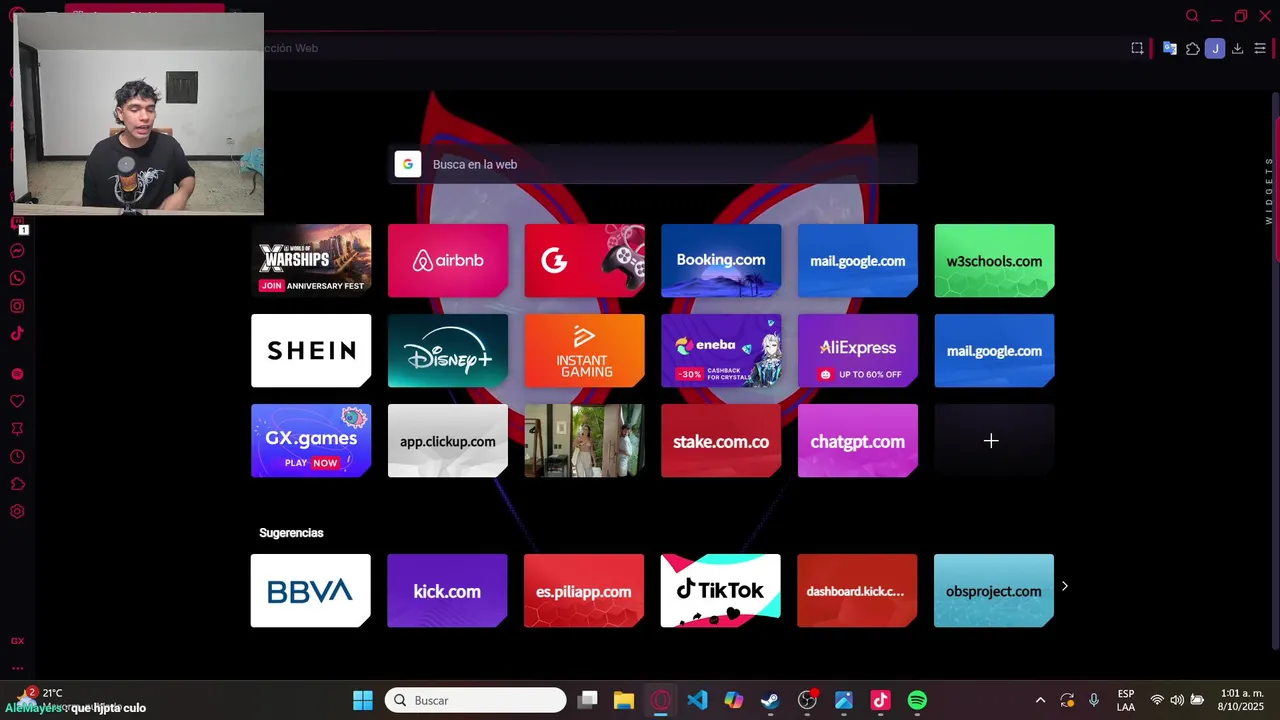Image resolution: width=1280 pixels, height=720 pixels.
Task: Open Steam from the taskbar
Action: (x=770, y=700)
